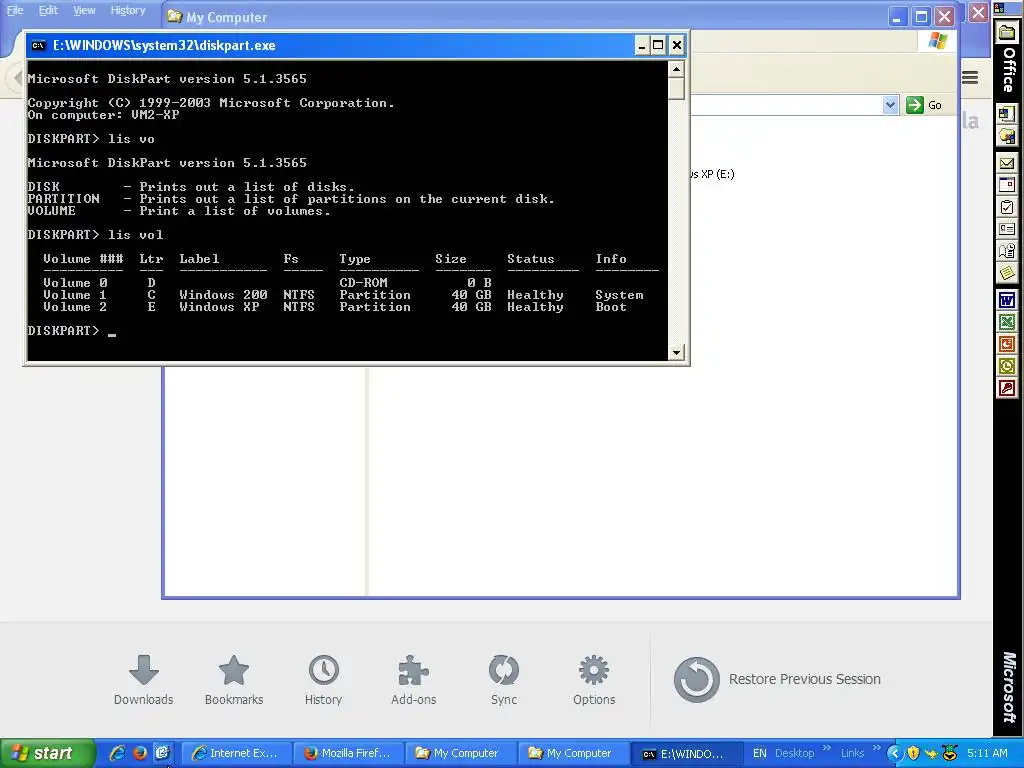1024x768 pixels.
Task: Click New Office Document icon in Office bar
Action: (1006, 114)
